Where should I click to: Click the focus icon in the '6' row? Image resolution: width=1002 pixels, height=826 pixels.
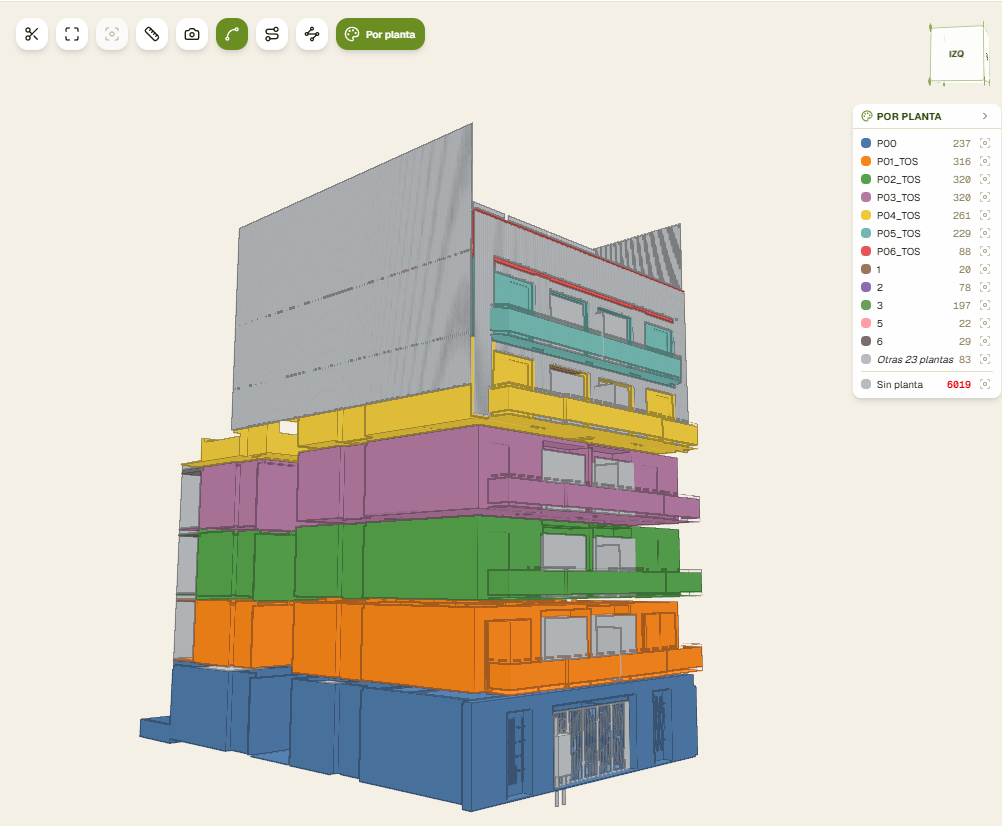tap(985, 342)
